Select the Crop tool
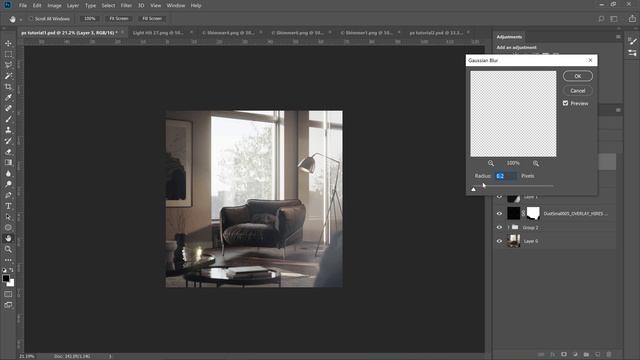The width and height of the screenshot is (640, 360). tap(8, 87)
